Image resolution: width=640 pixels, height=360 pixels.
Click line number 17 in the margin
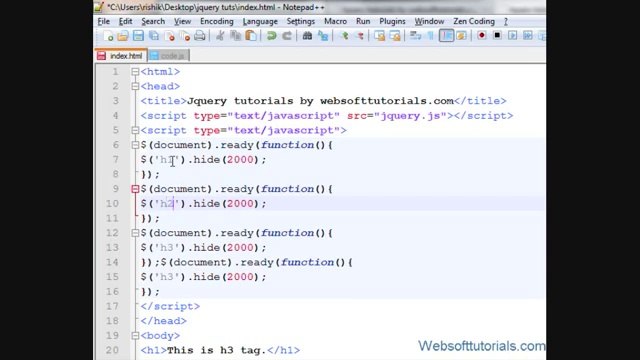(x=112, y=307)
